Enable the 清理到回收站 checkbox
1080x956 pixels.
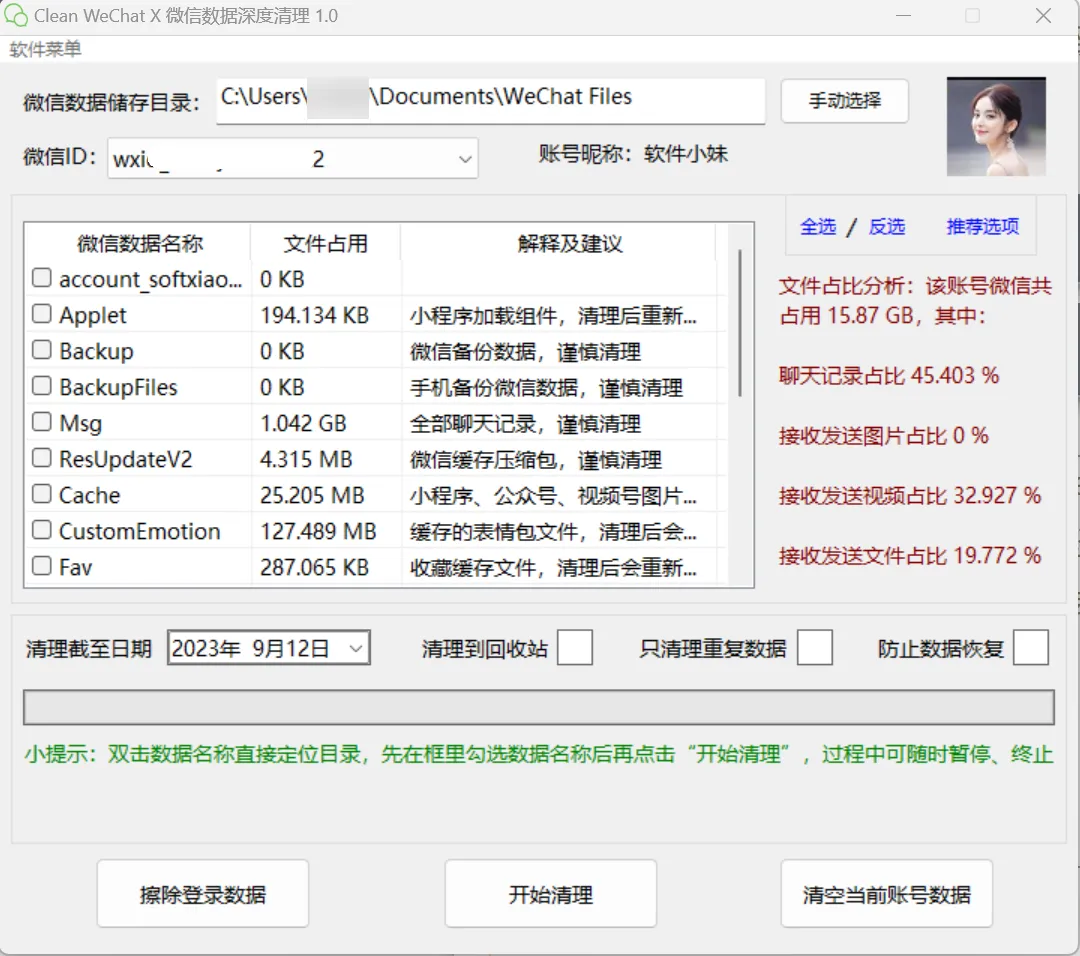[575, 647]
